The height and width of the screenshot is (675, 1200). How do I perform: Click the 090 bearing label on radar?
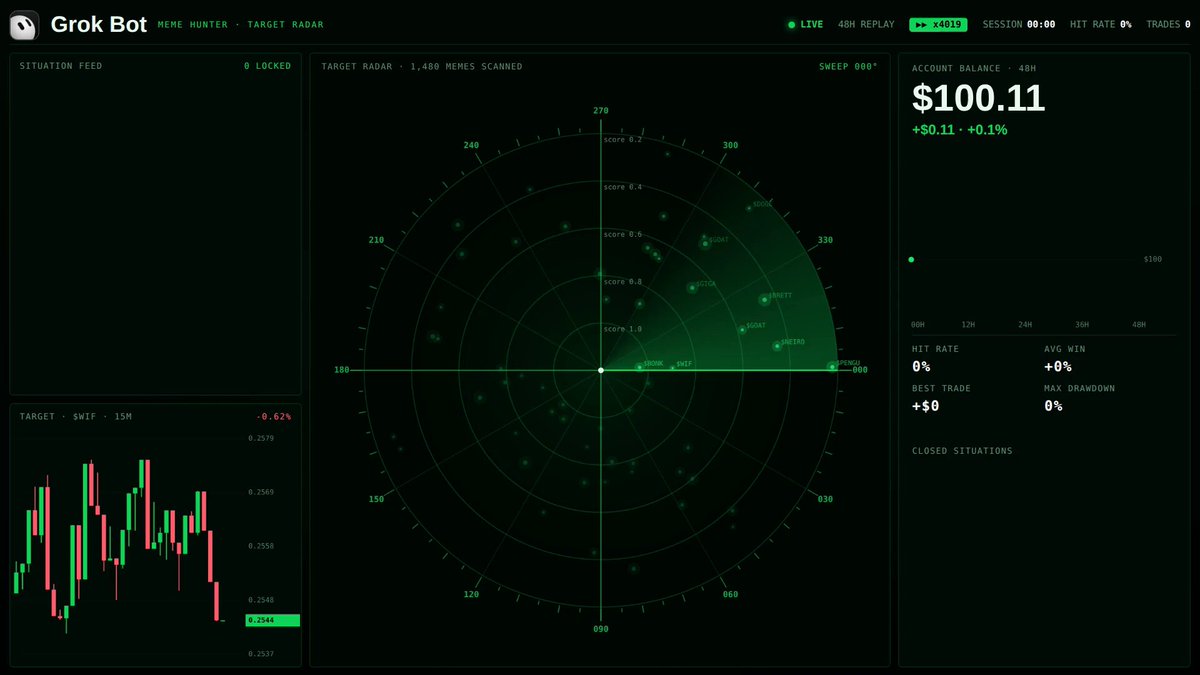click(601, 629)
